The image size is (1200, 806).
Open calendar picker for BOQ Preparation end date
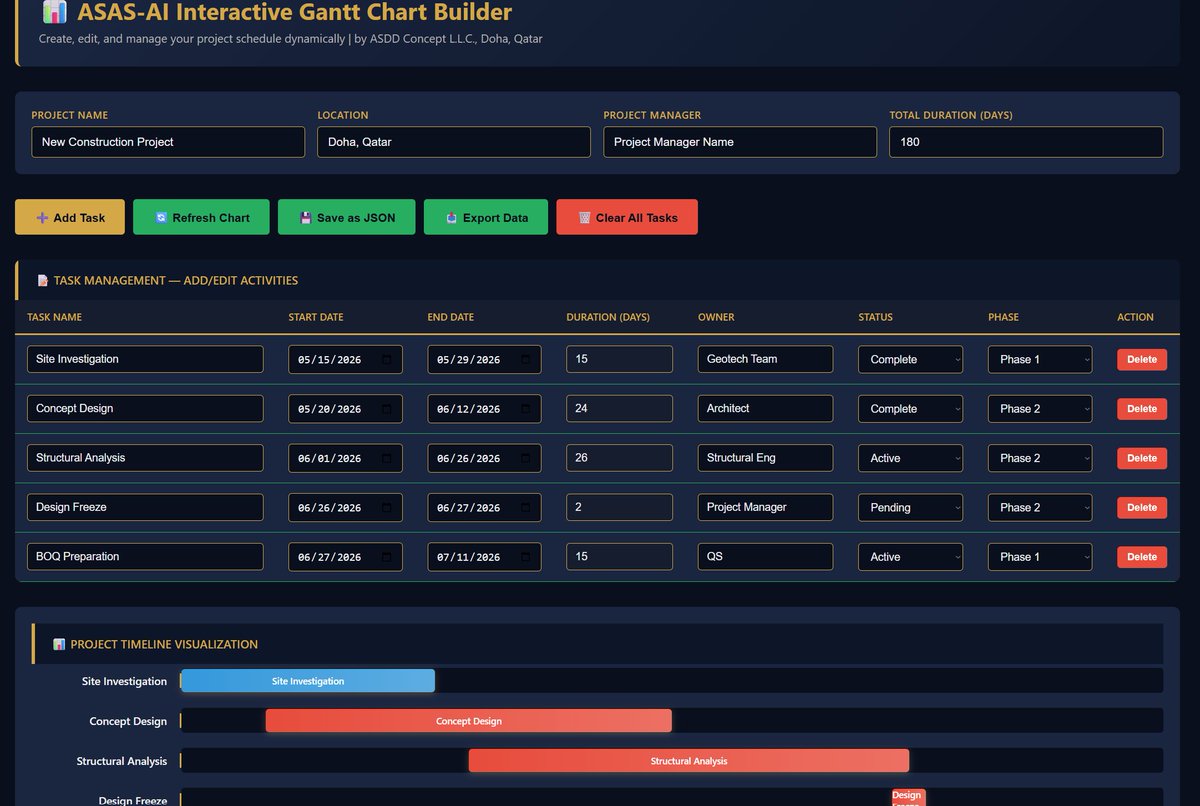point(526,558)
